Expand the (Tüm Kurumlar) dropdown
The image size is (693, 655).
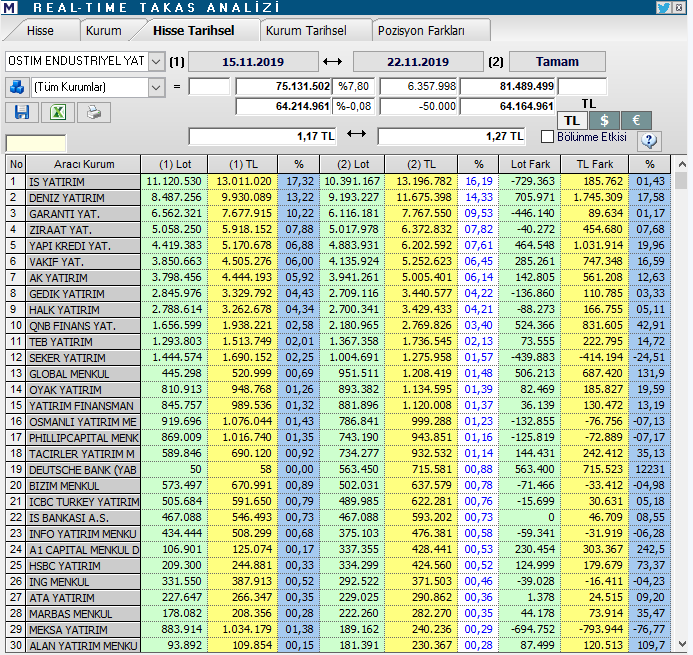[156, 87]
